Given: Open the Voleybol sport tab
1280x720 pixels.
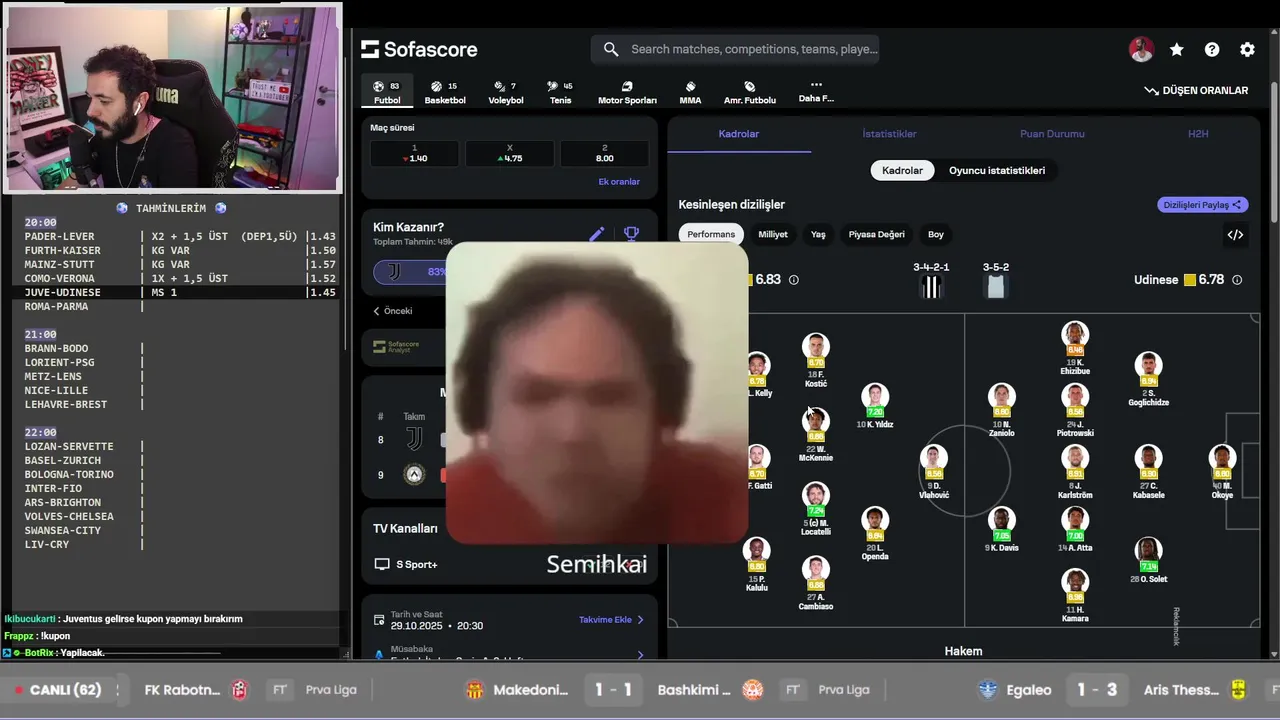Looking at the screenshot, I should click(x=506, y=92).
